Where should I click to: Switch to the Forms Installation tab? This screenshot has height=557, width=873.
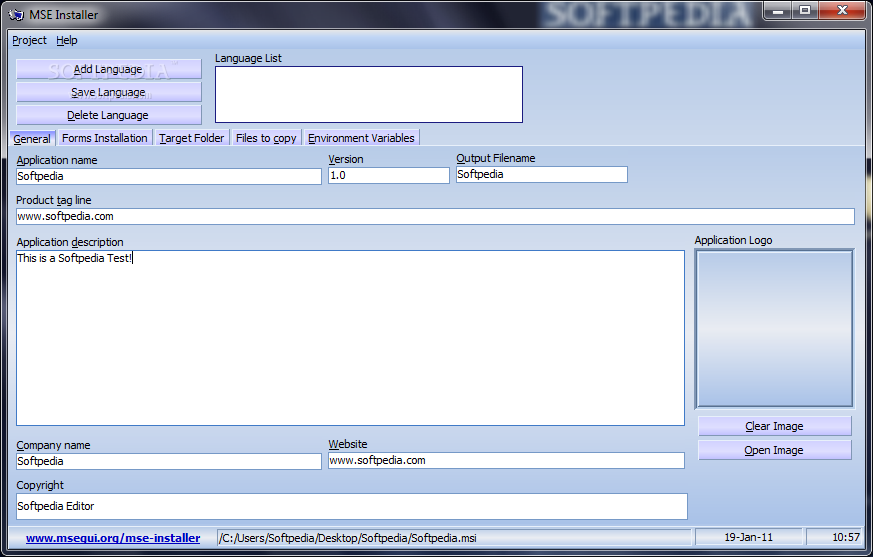105,138
